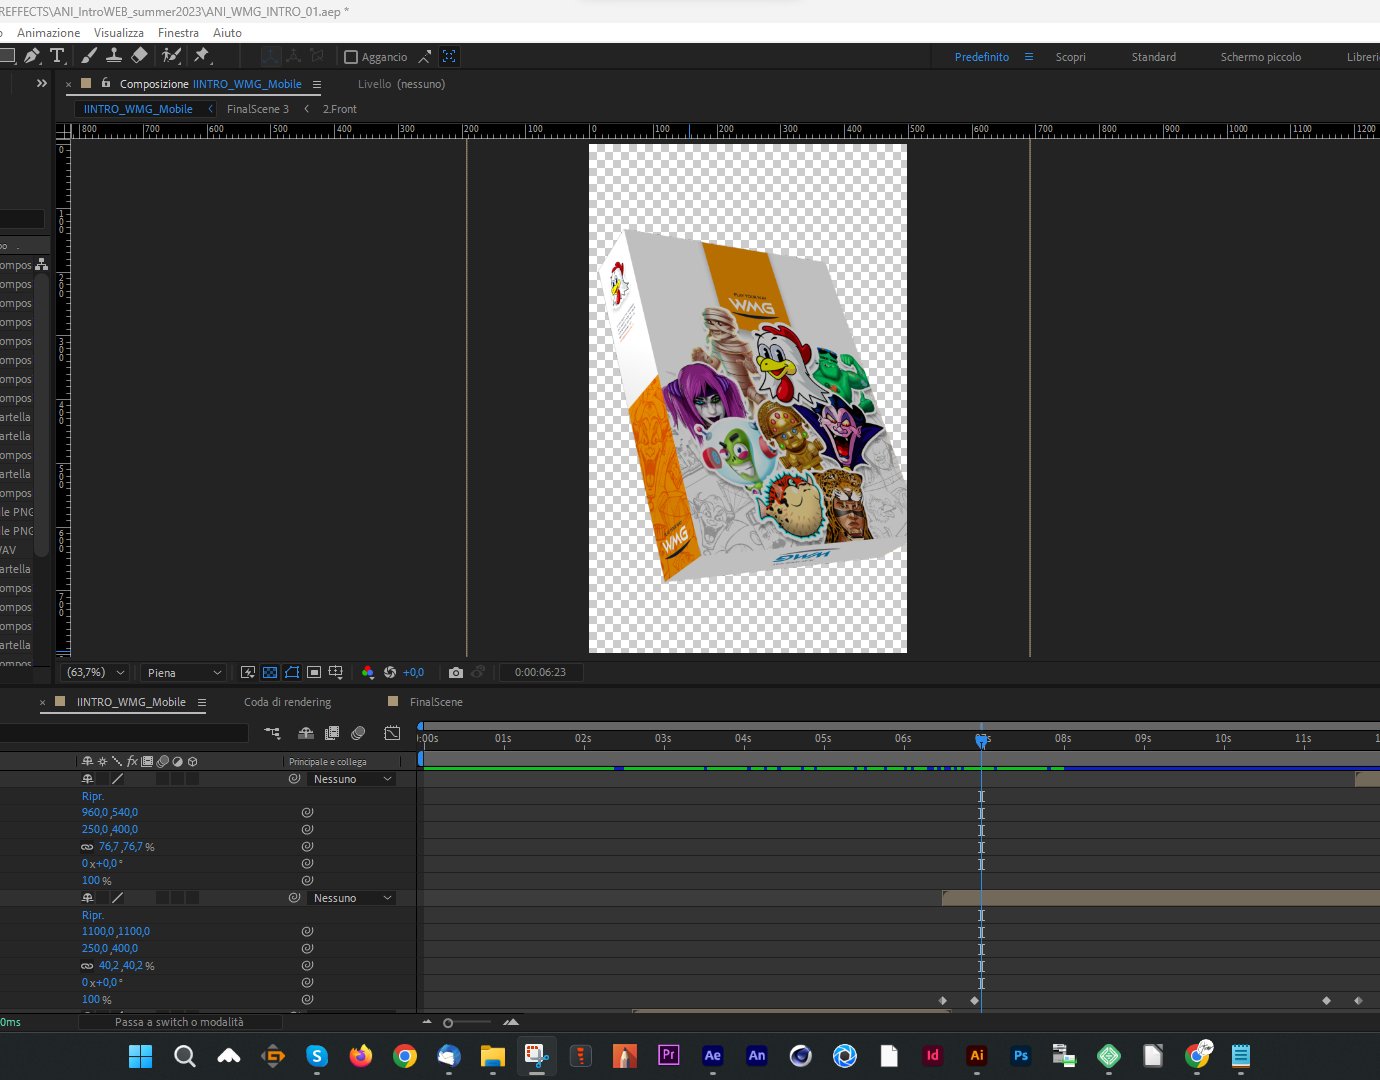Enable the Aggancio snapping checkbox
This screenshot has height=1080, width=1380.
(351, 57)
